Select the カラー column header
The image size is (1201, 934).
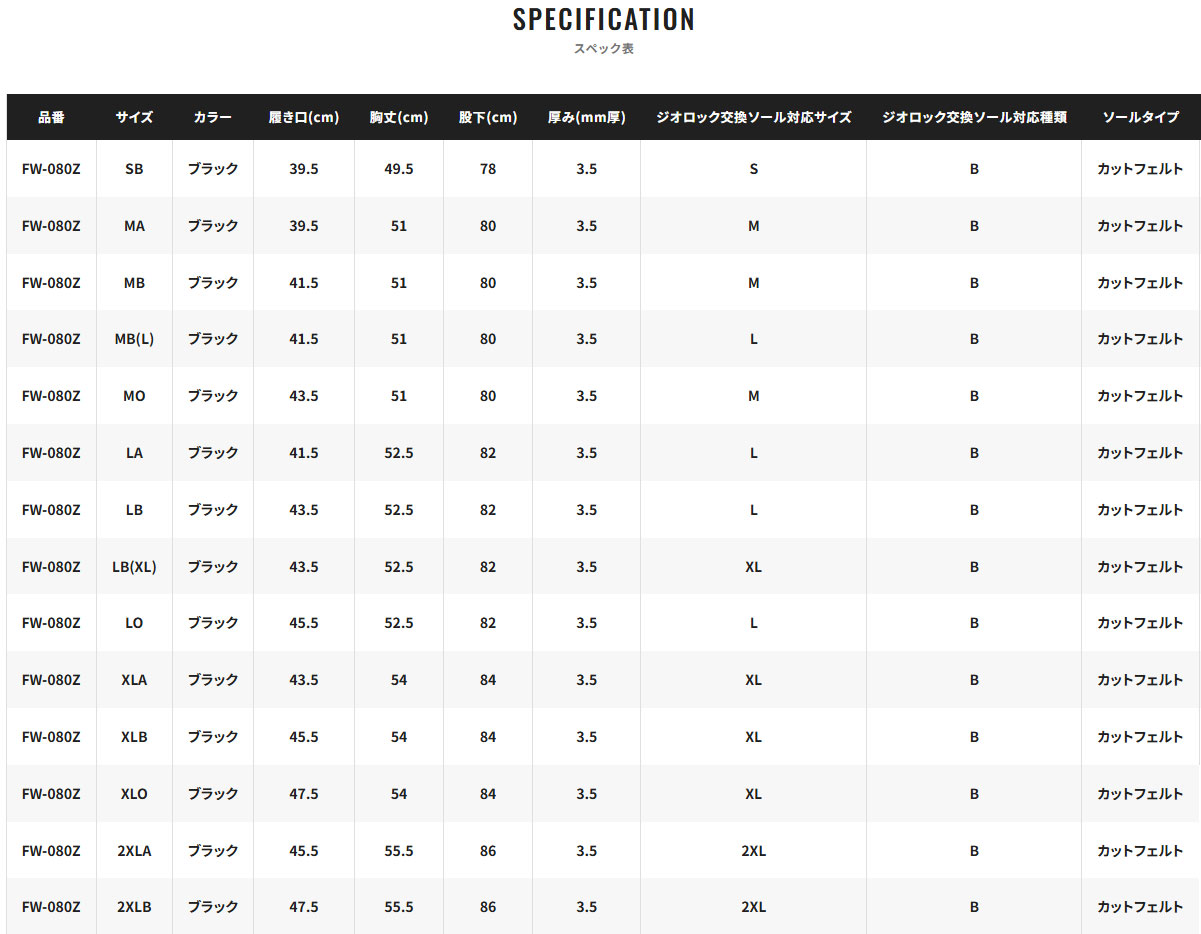point(213,117)
